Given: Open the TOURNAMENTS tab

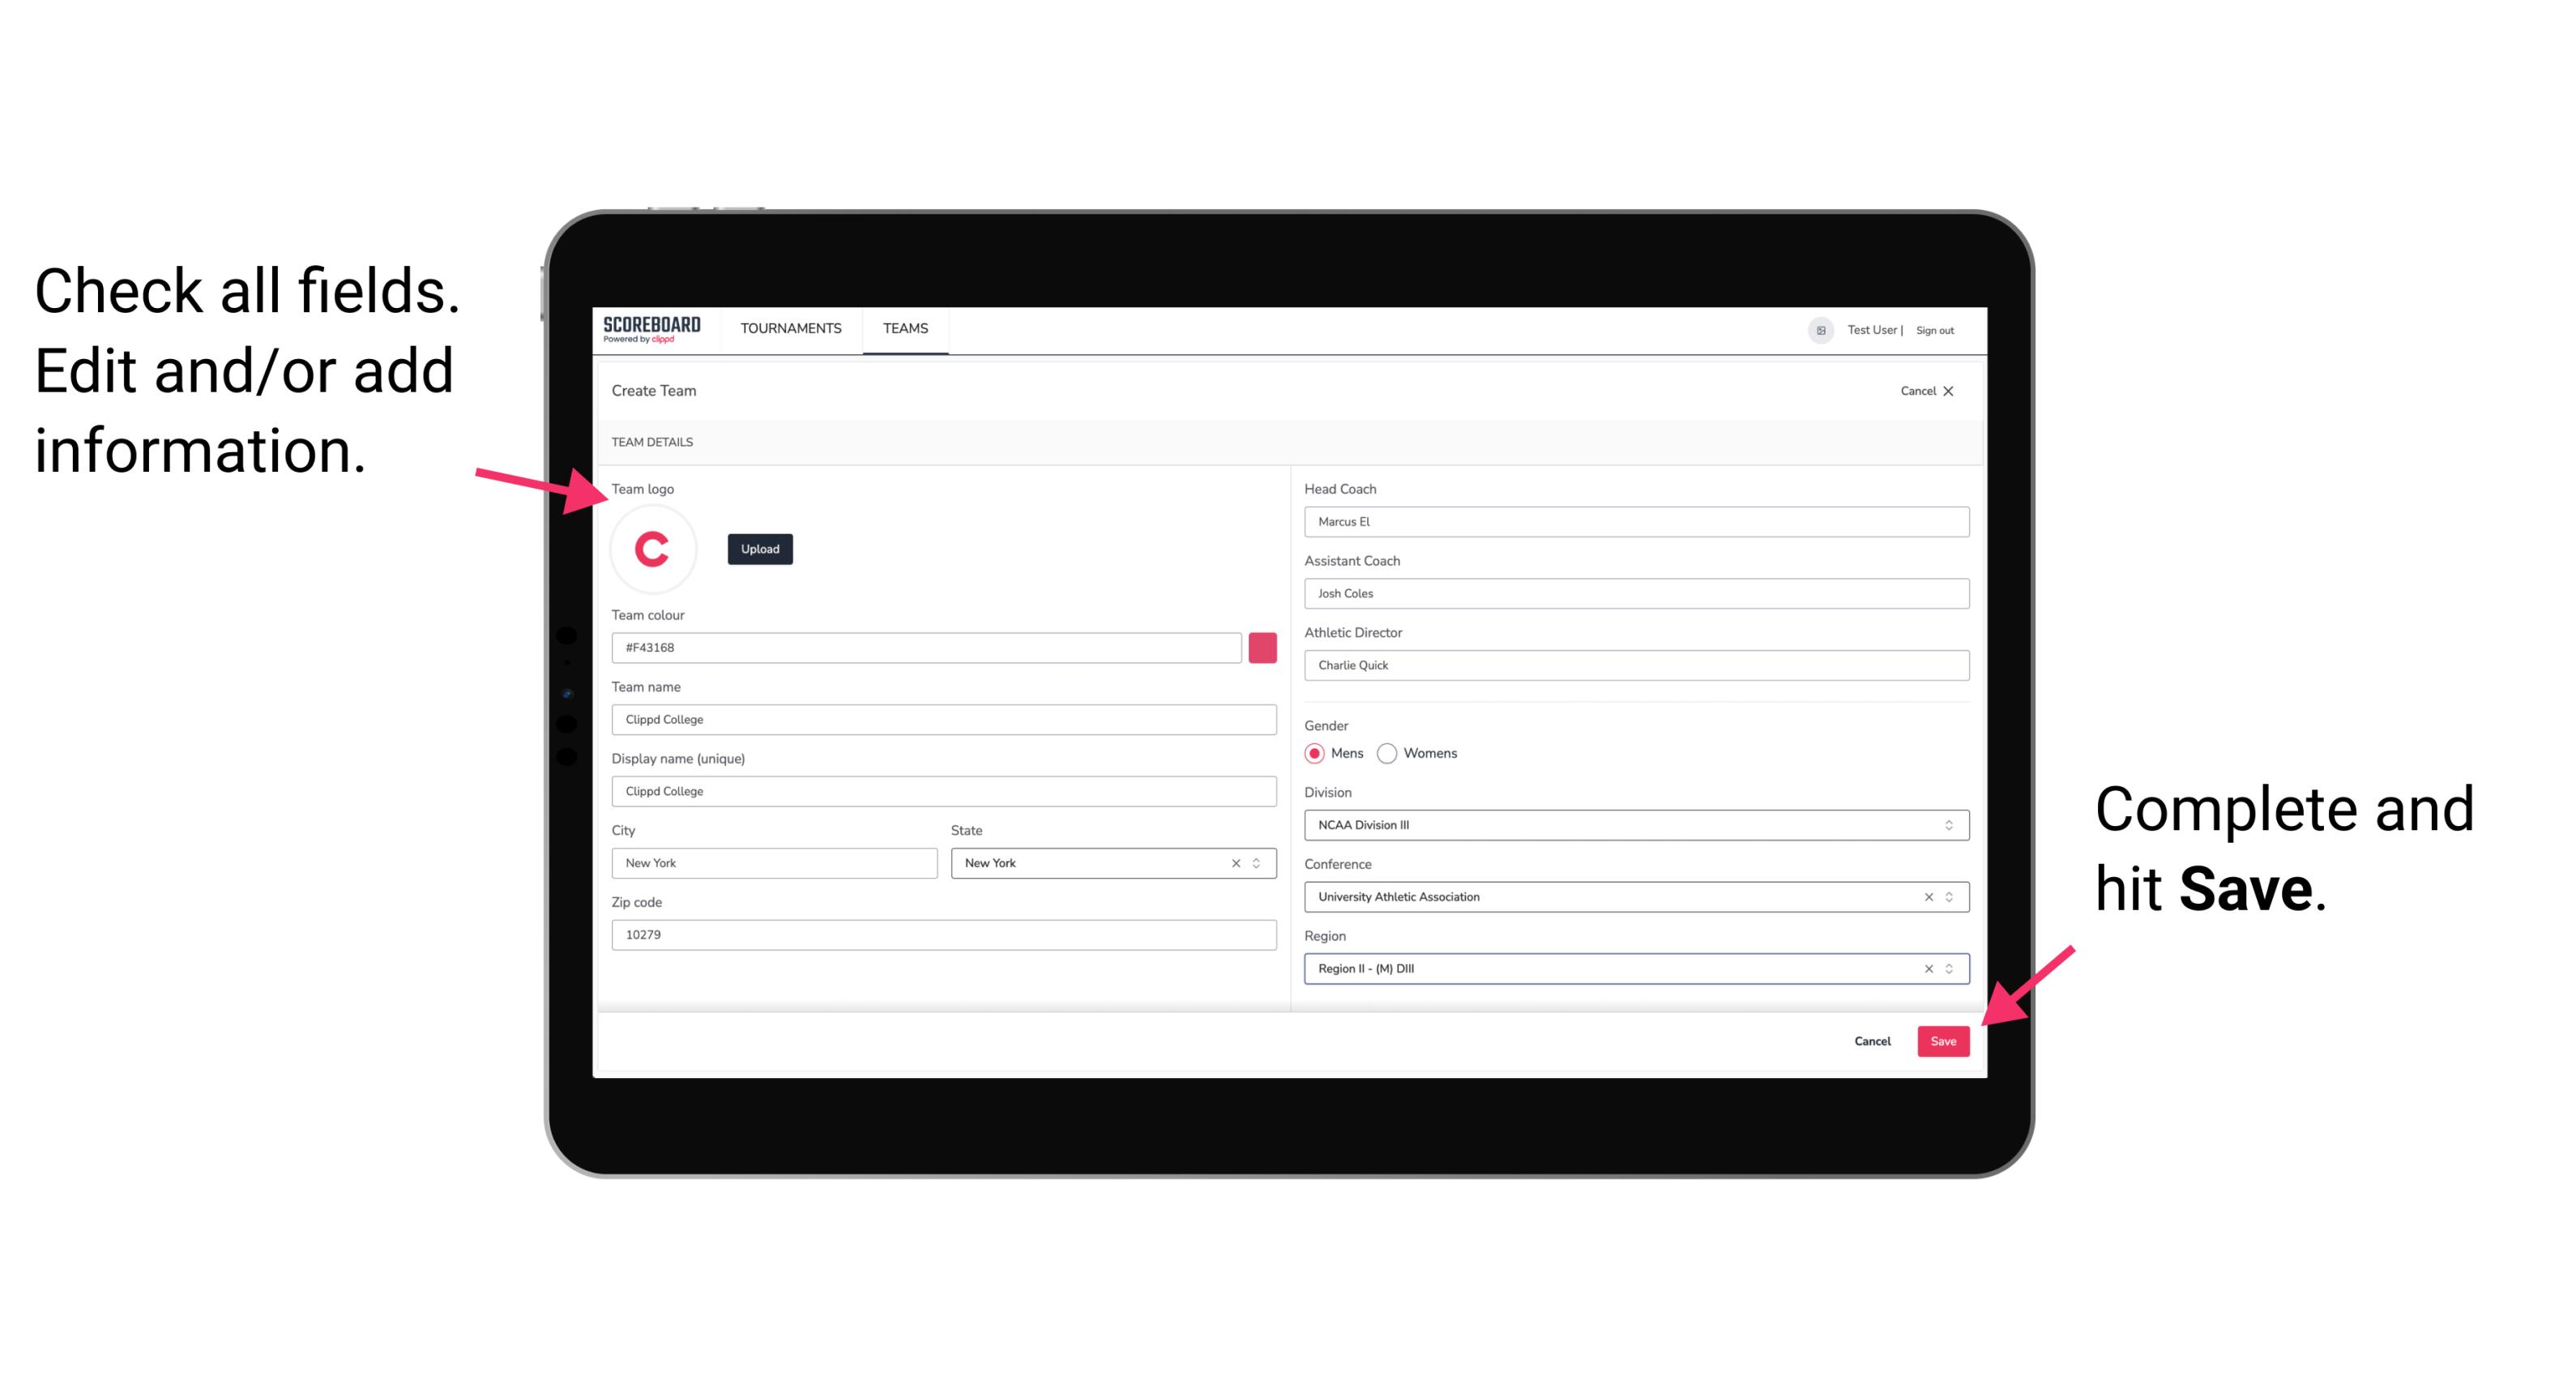Looking at the screenshot, I should pyautogui.click(x=790, y=327).
